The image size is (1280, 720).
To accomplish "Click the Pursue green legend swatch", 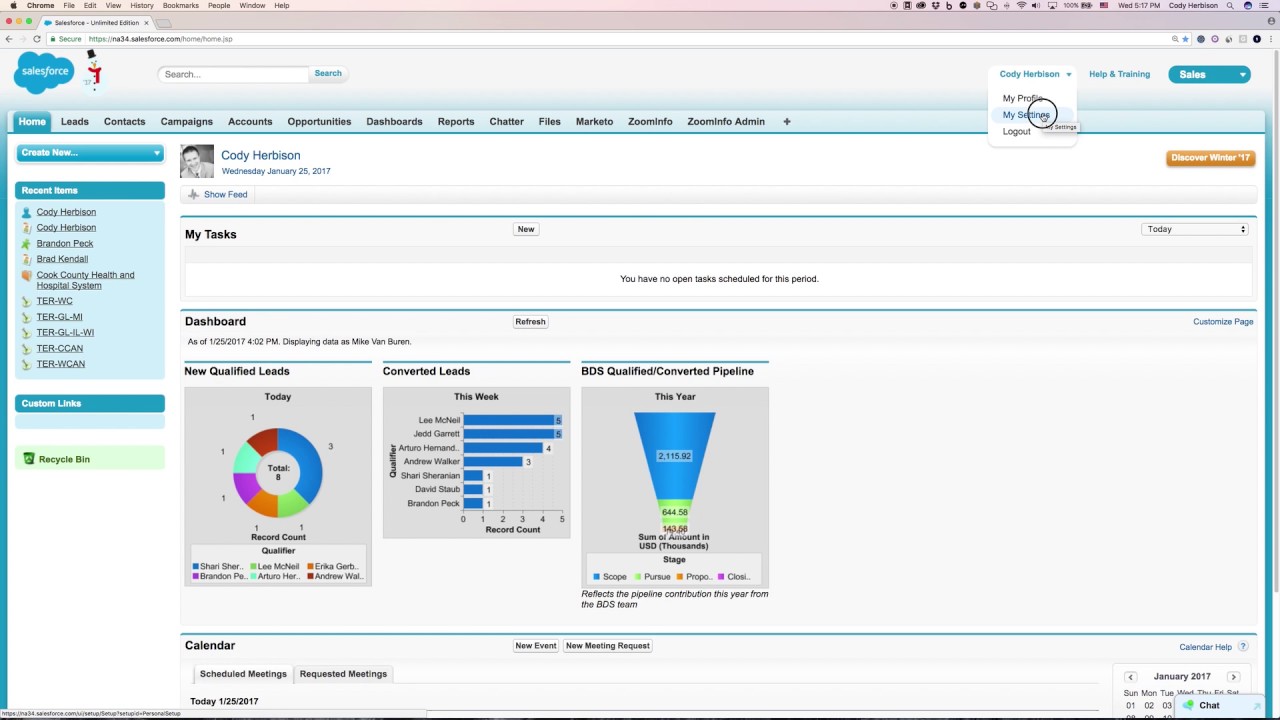I will click(x=638, y=577).
